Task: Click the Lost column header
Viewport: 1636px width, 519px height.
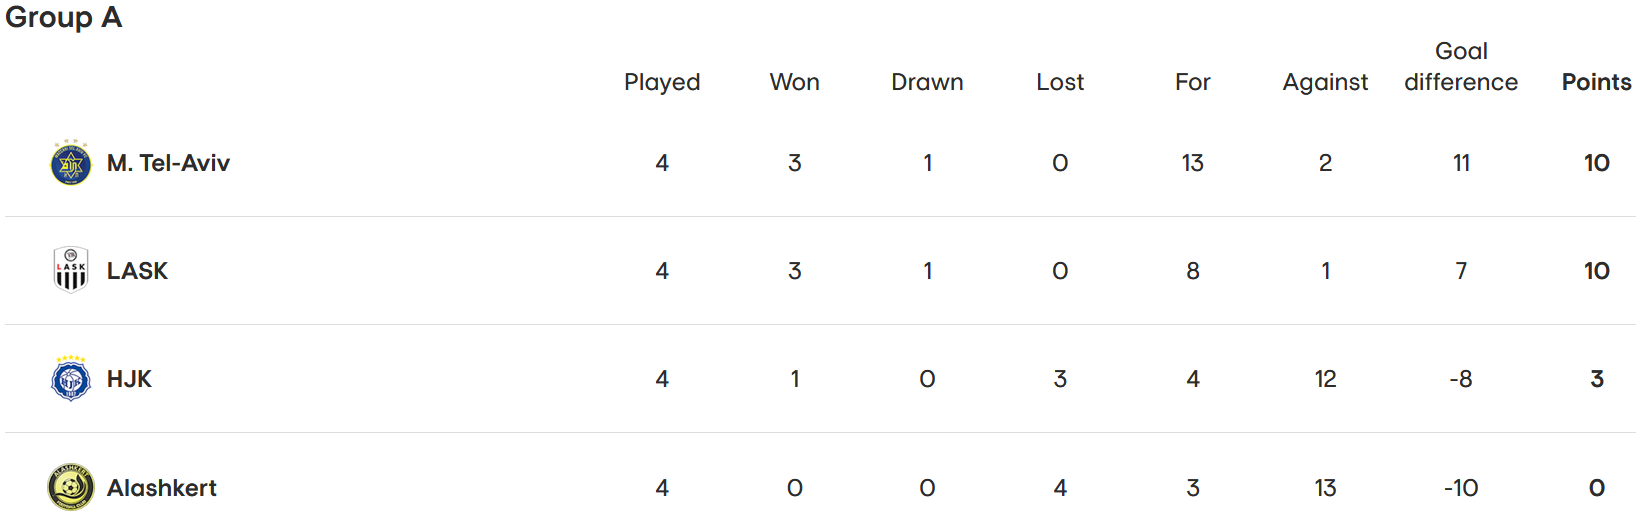Action: pos(1060,82)
